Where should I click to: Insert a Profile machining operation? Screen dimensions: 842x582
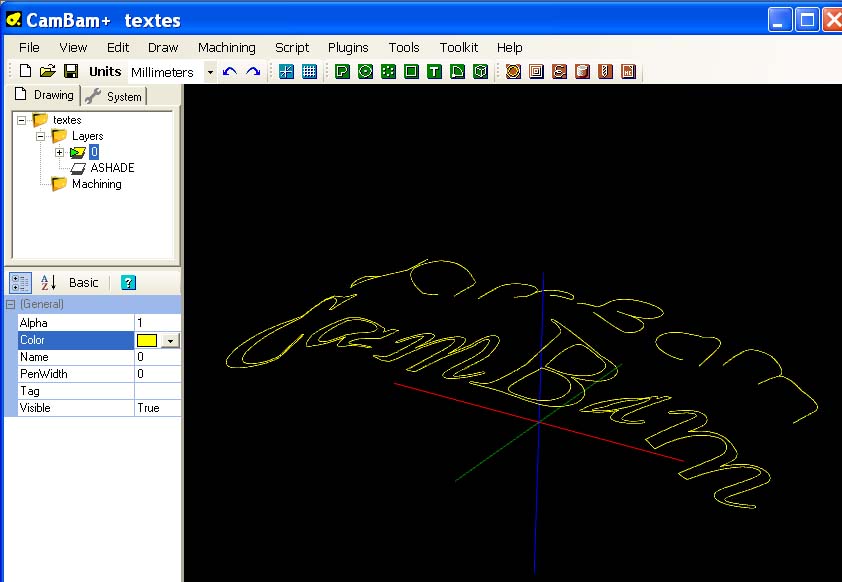[x=513, y=71]
